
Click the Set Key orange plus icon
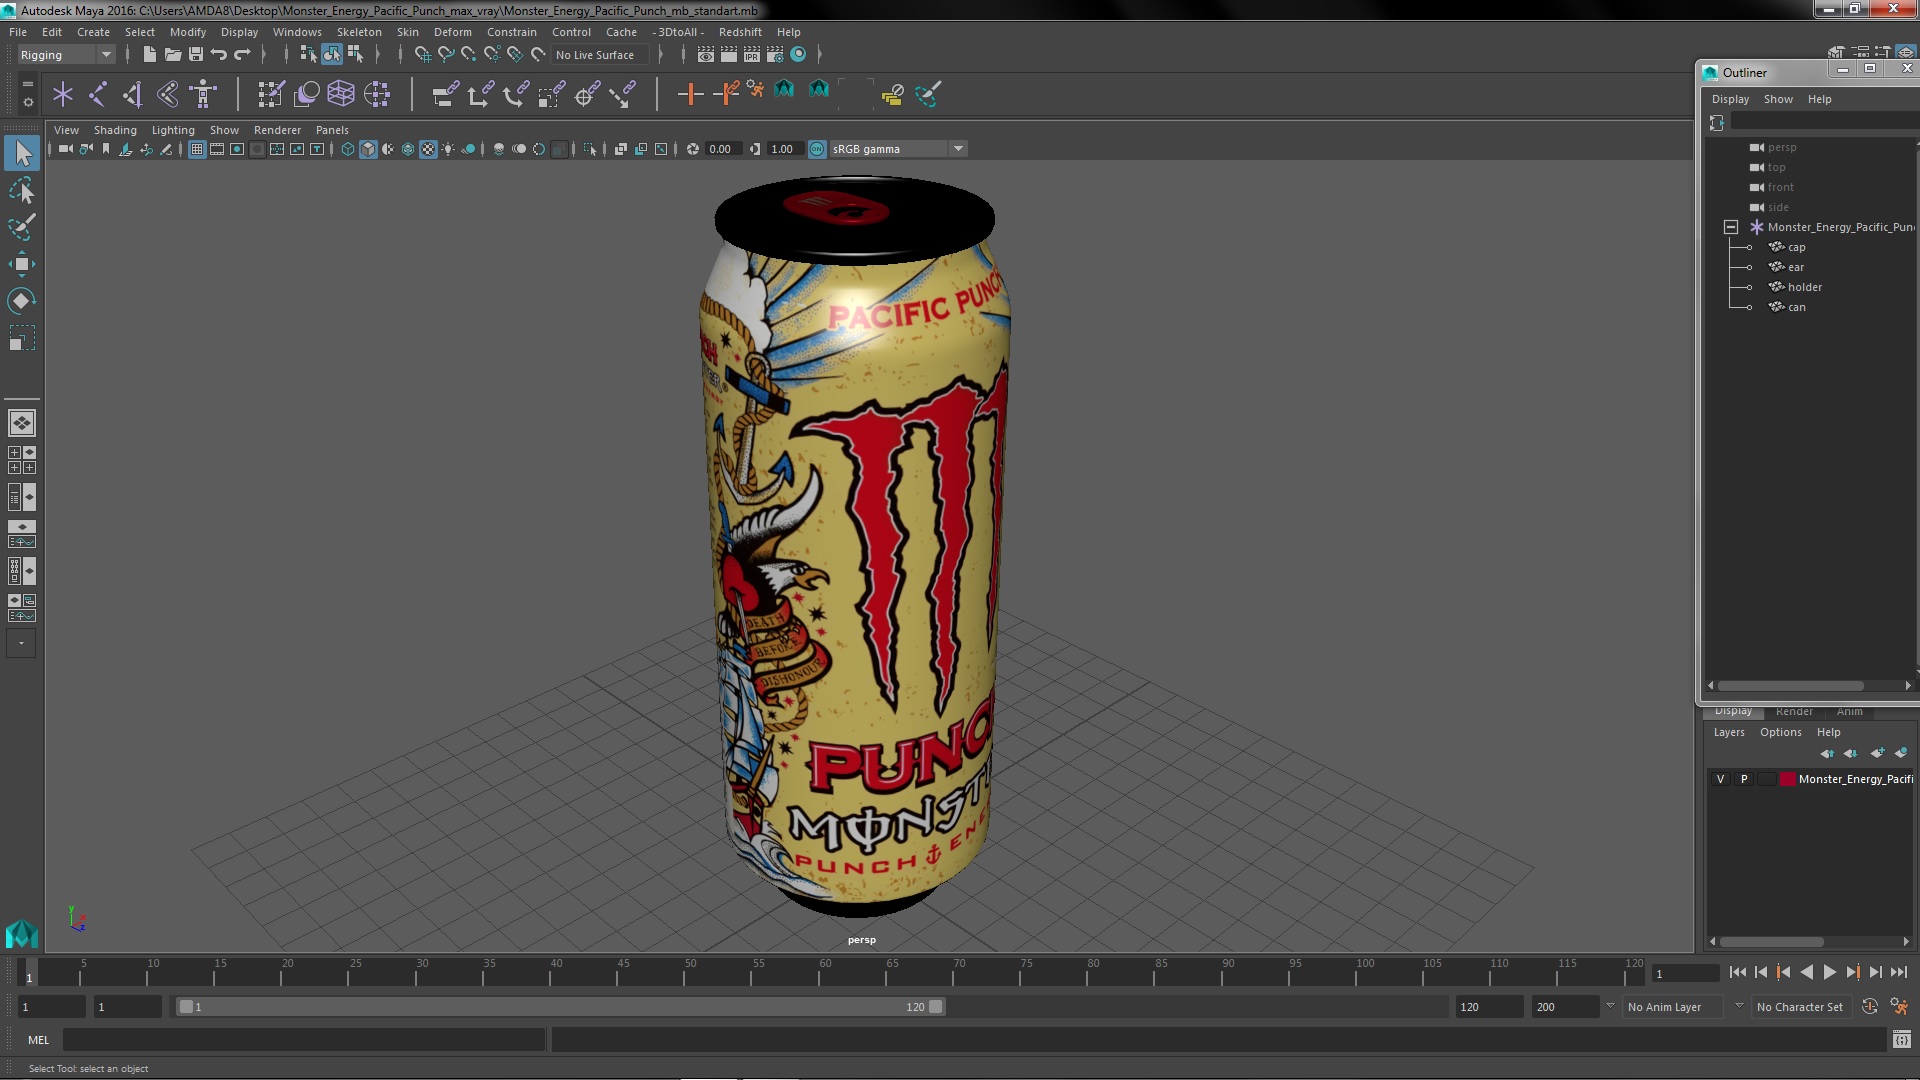tap(690, 94)
